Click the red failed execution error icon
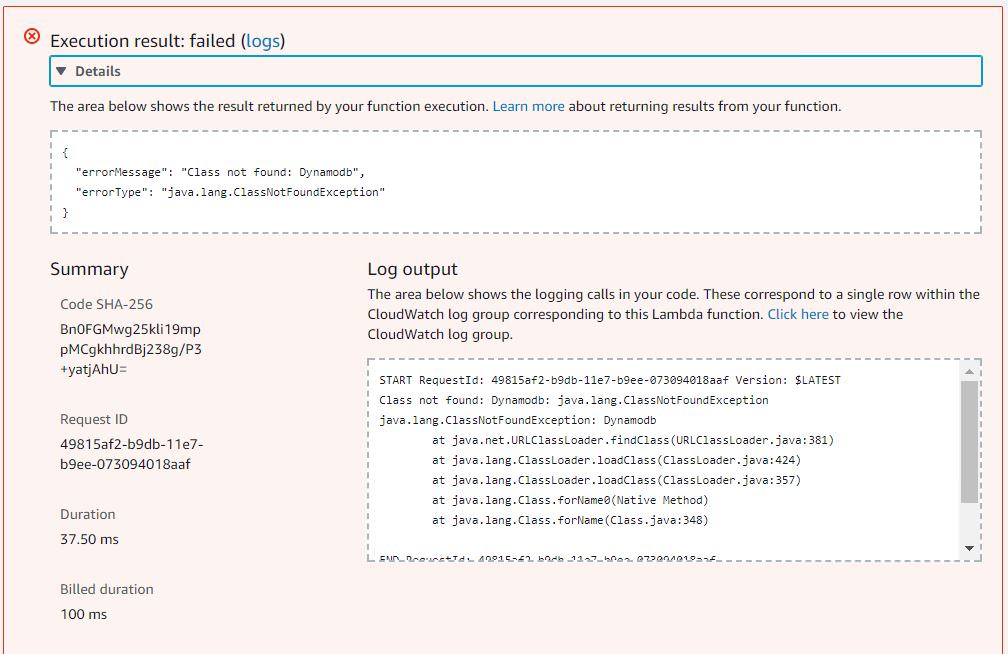Viewport: 1008px width, 654px height. click(x=32, y=37)
